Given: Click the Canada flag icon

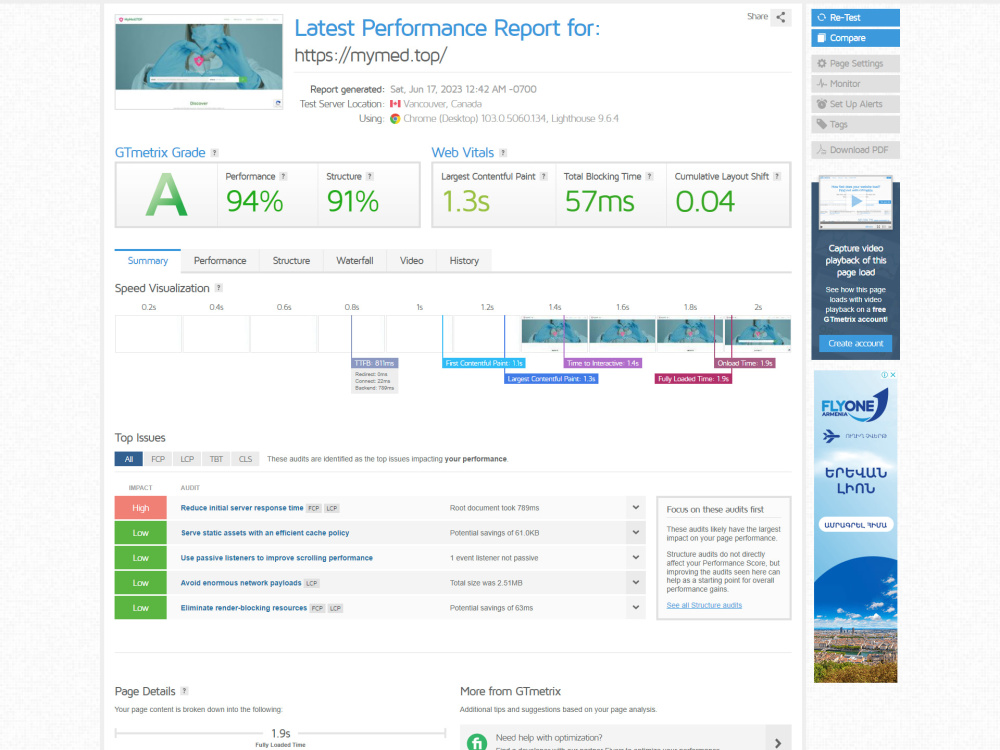Looking at the screenshot, I should click(x=395, y=104).
